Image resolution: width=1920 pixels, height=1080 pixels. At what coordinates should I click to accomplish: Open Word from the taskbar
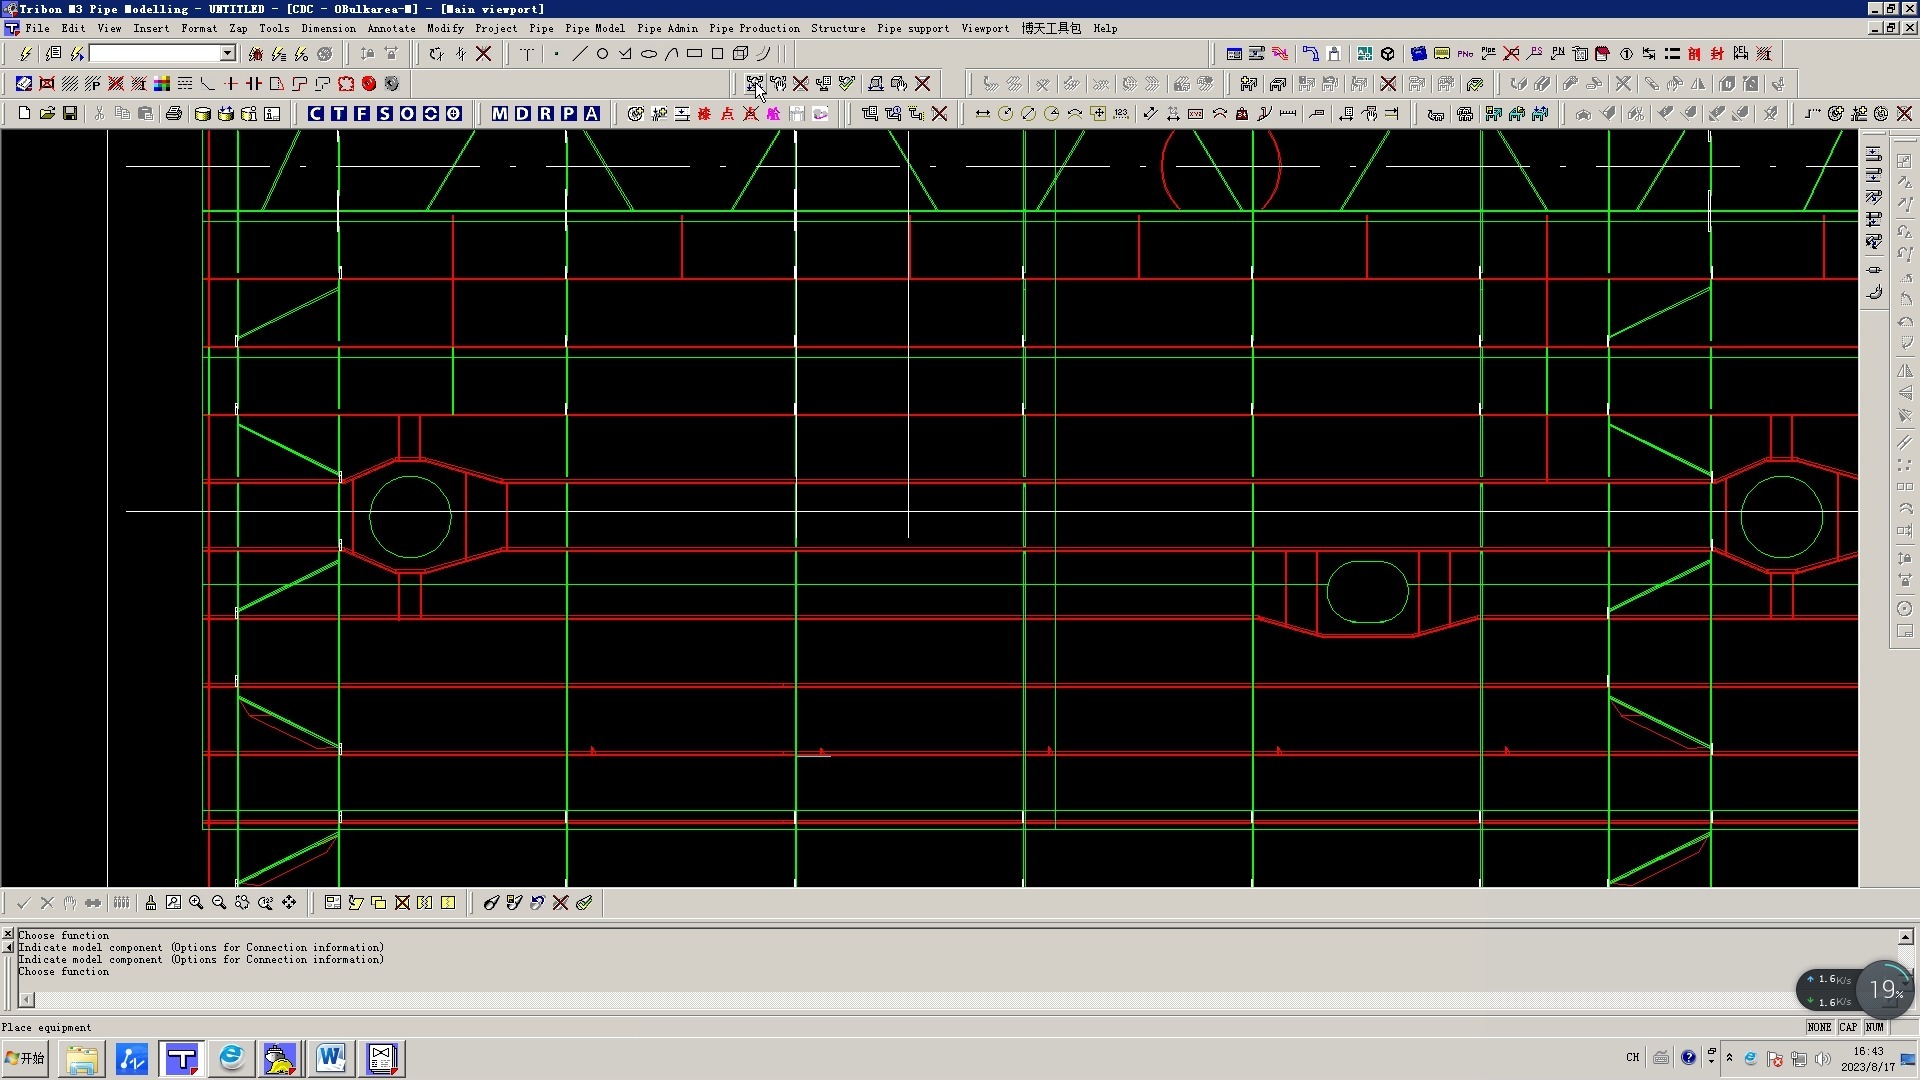[331, 1058]
